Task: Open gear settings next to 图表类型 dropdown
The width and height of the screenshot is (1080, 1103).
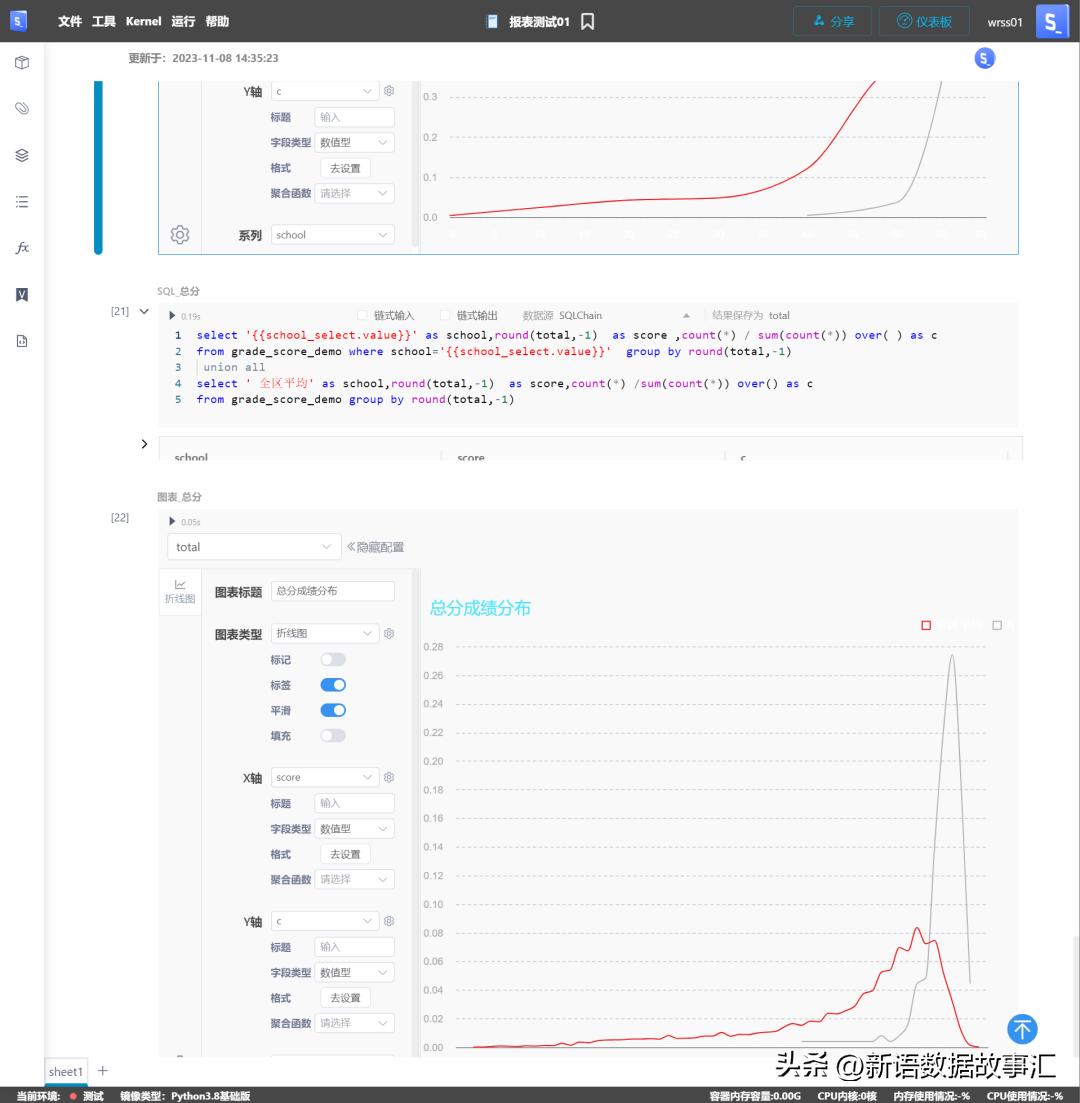Action: click(x=389, y=634)
